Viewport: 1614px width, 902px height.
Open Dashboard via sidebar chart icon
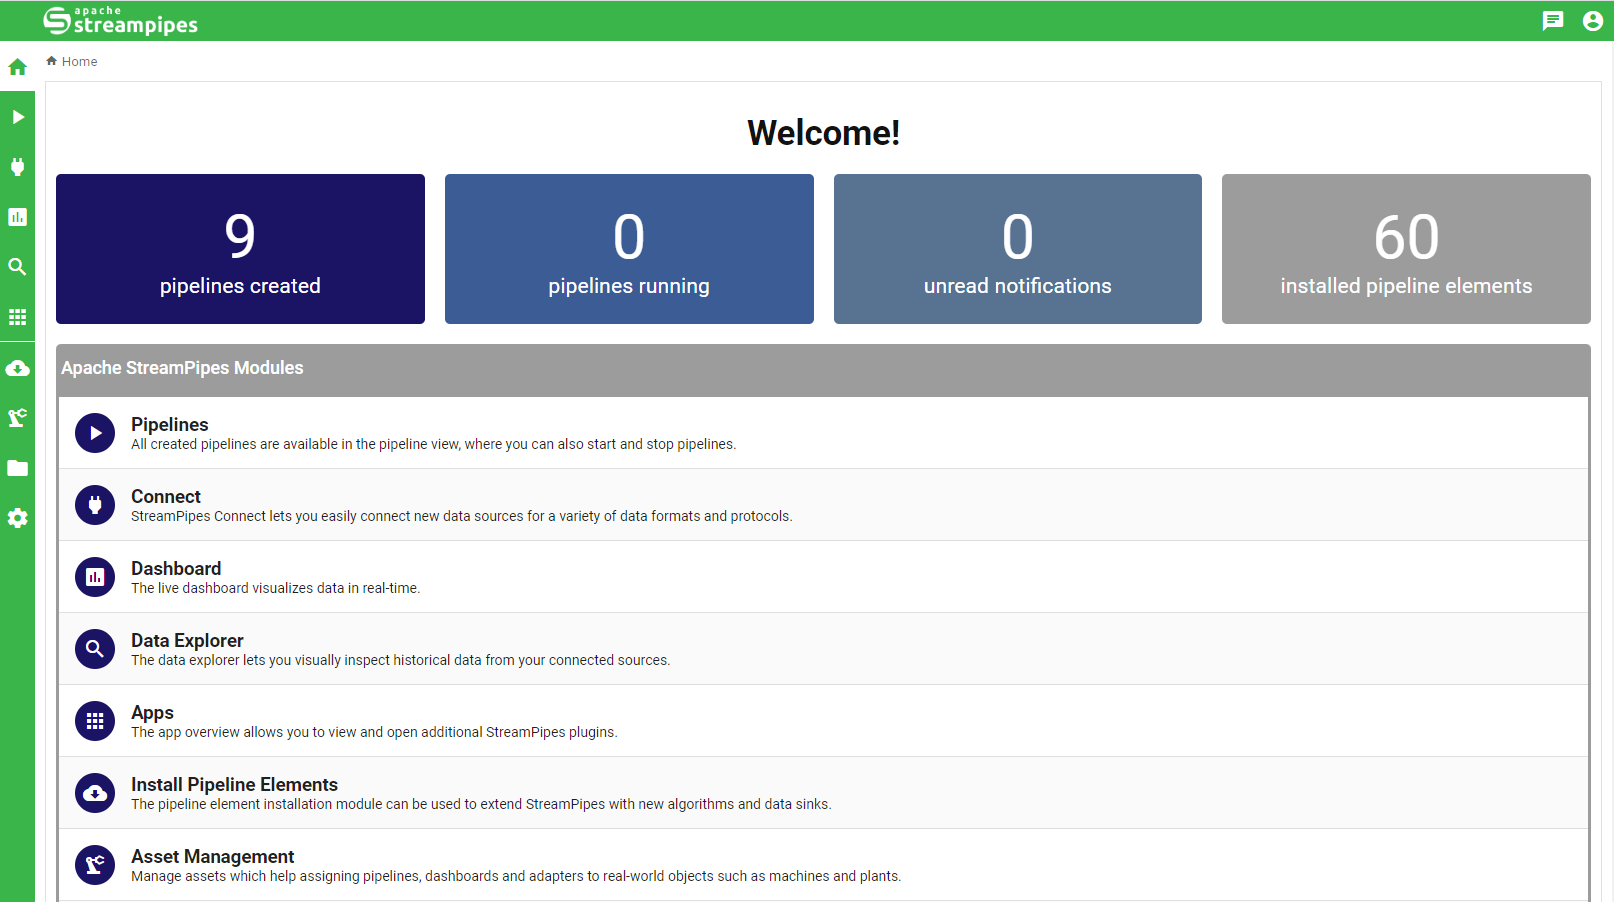17,217
